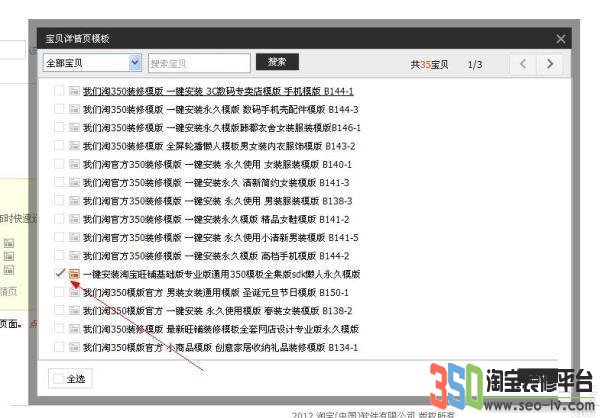Select the checkbox for 最新旺铺装修模板全套 item
The image size is (600, 418).
(59, 328)
